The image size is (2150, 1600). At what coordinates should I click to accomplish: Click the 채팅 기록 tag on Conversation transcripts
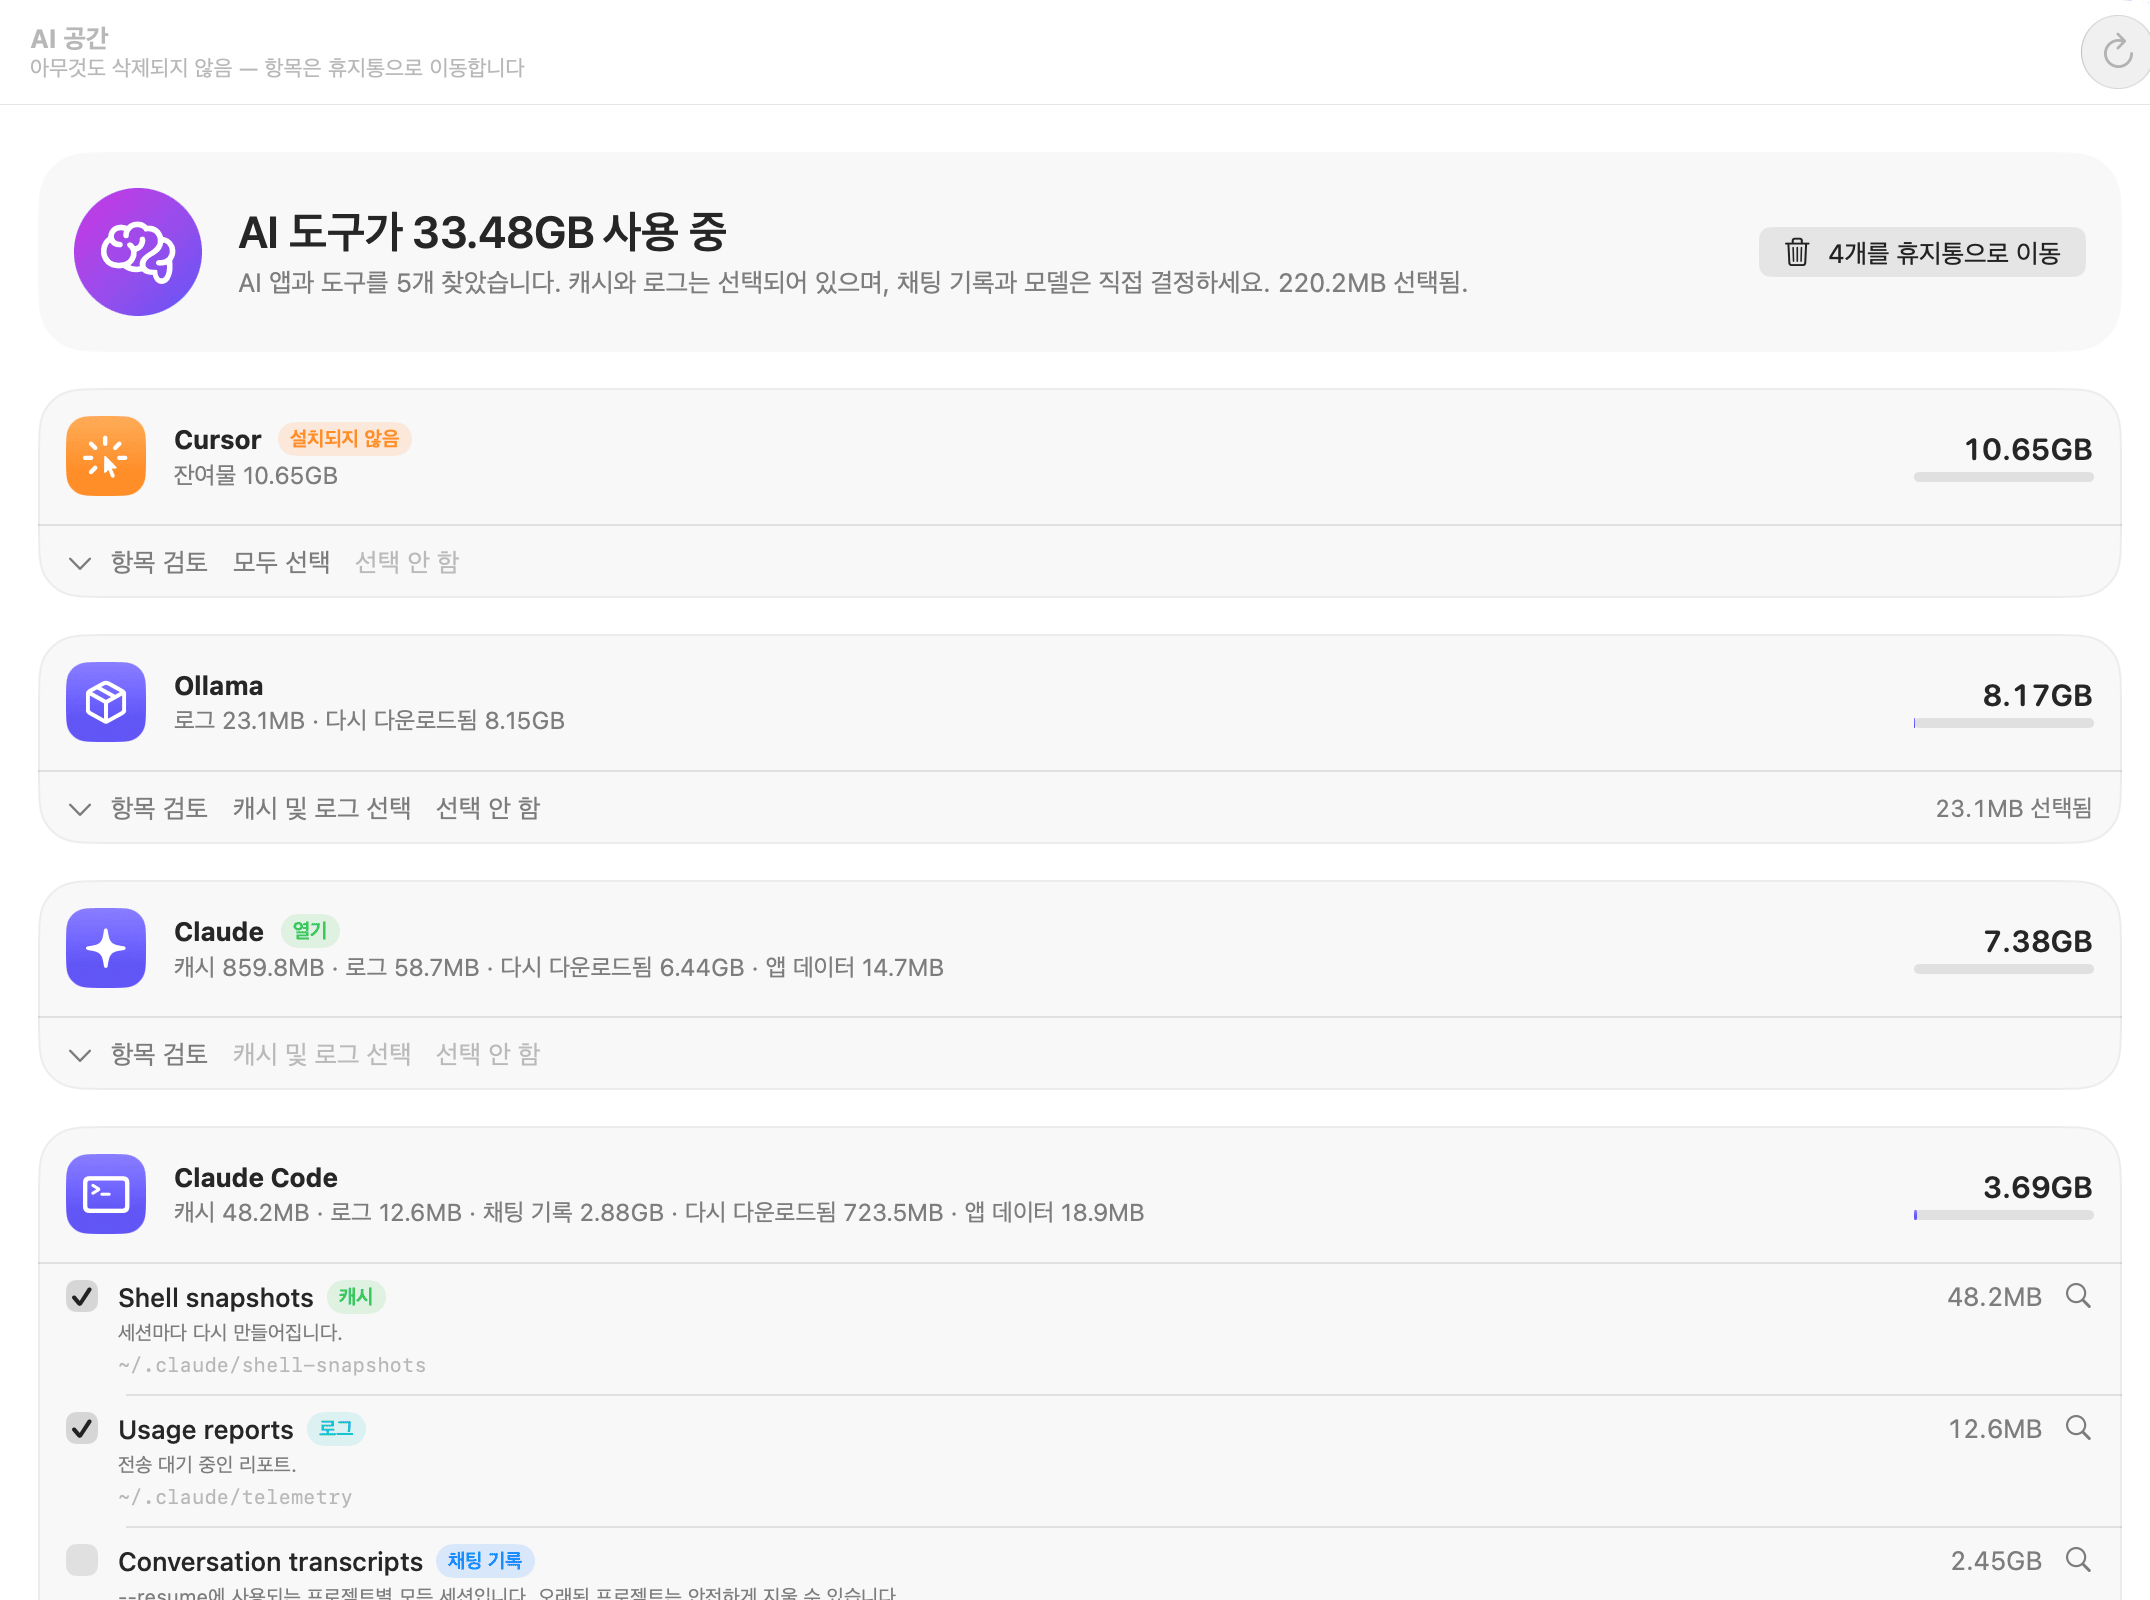click(485, 1561)
